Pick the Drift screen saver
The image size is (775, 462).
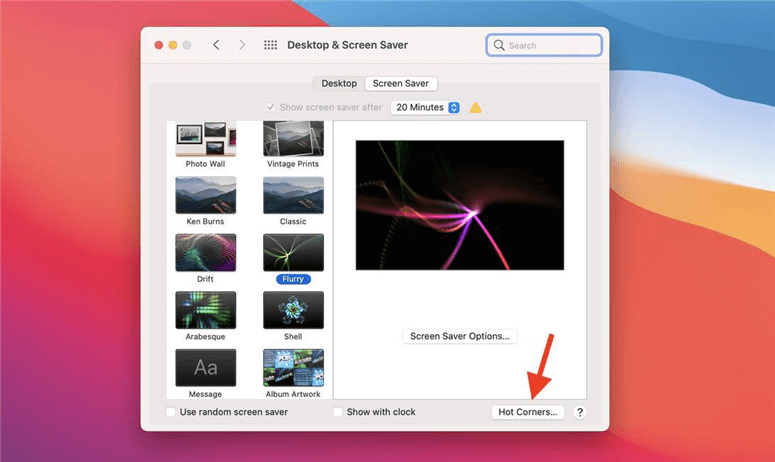206,252
